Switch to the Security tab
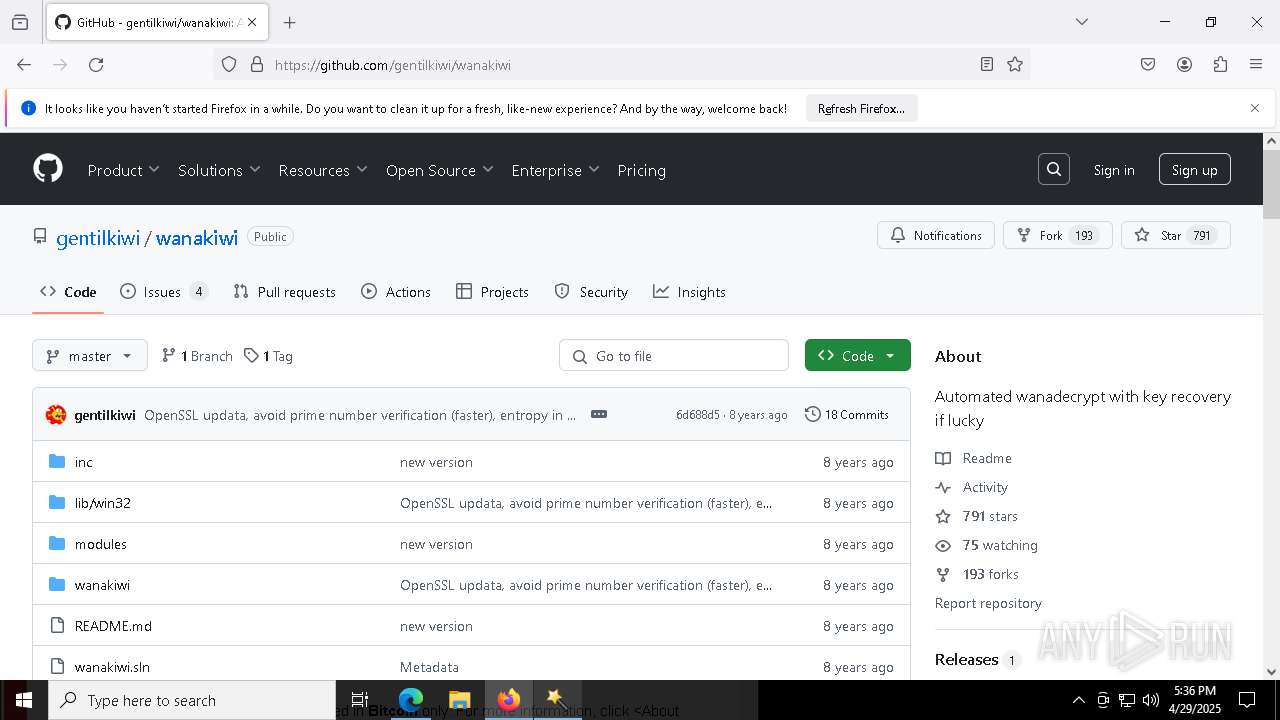The width and height of the screenshot is (1280, 720). (x=591, y=292)
